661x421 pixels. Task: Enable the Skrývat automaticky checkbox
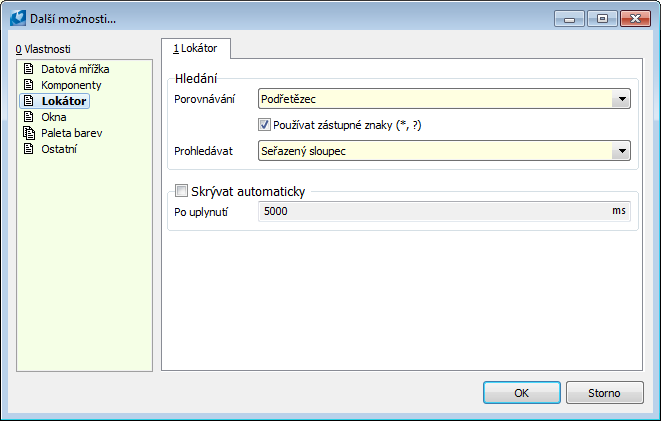click(181, 190)
